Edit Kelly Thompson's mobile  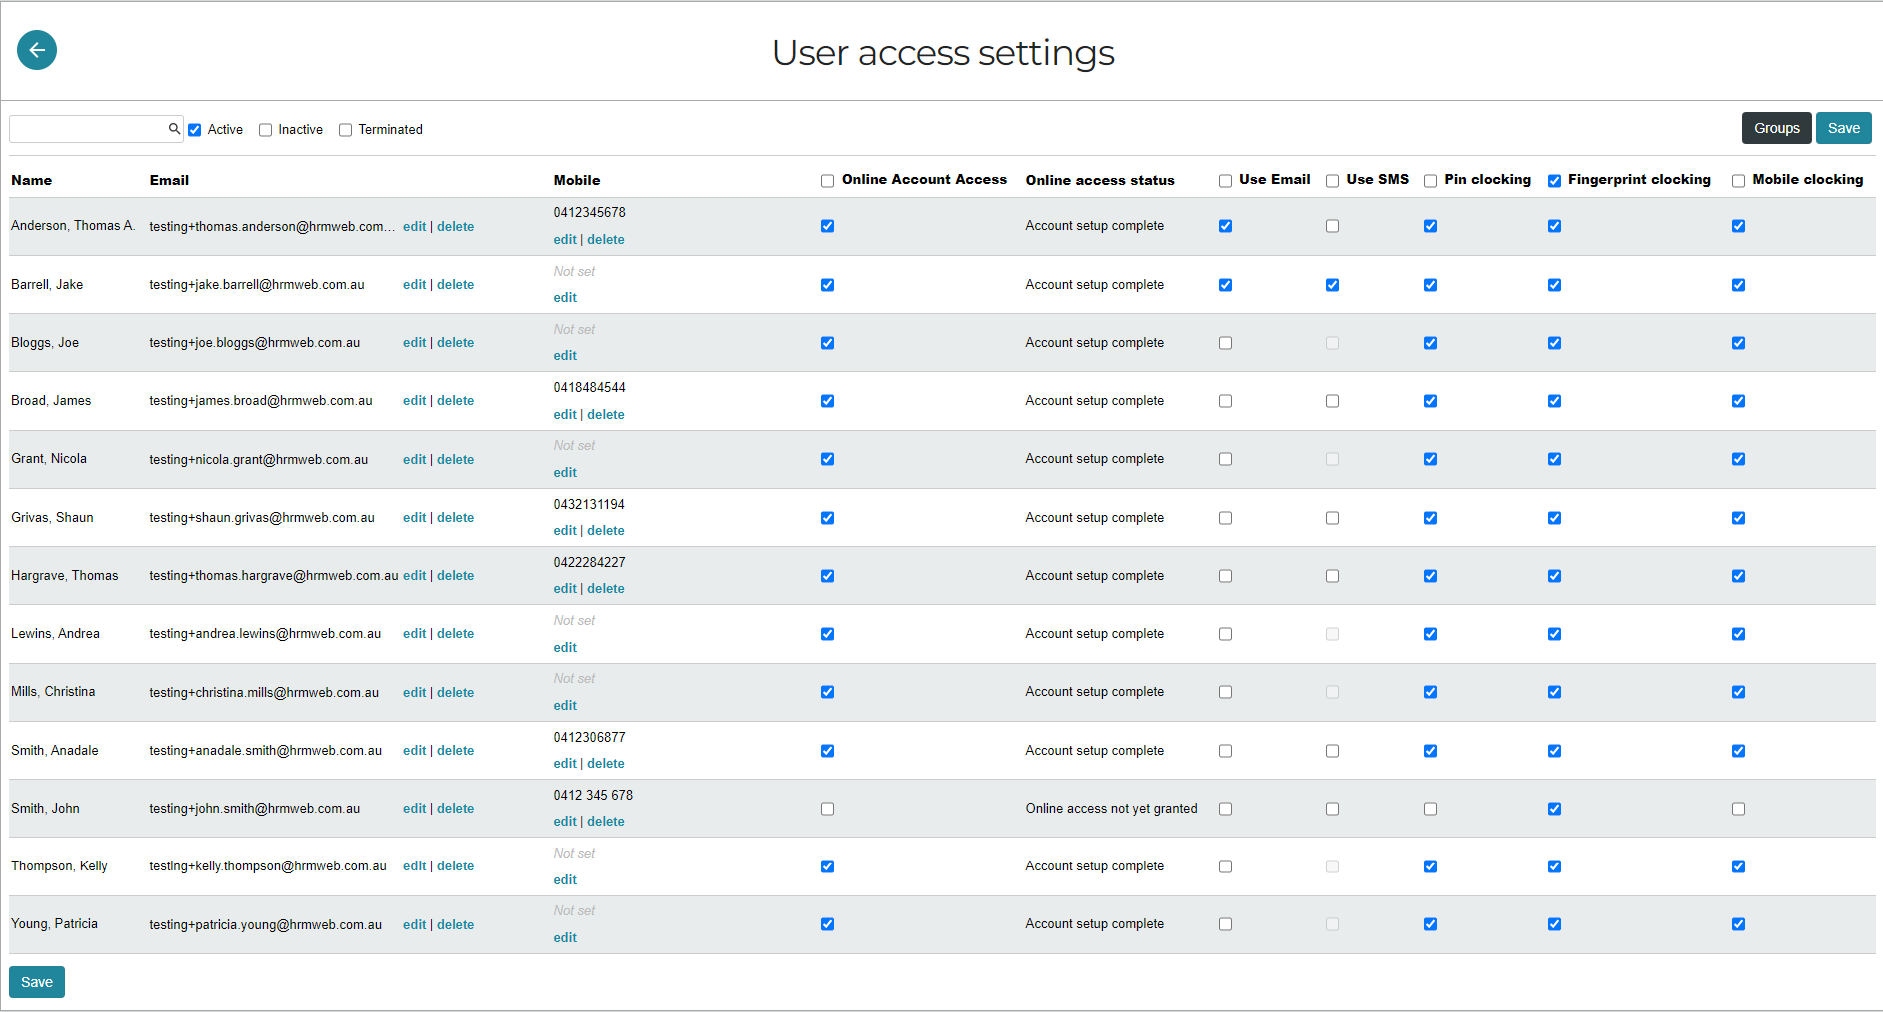click(x=565, y=880)
